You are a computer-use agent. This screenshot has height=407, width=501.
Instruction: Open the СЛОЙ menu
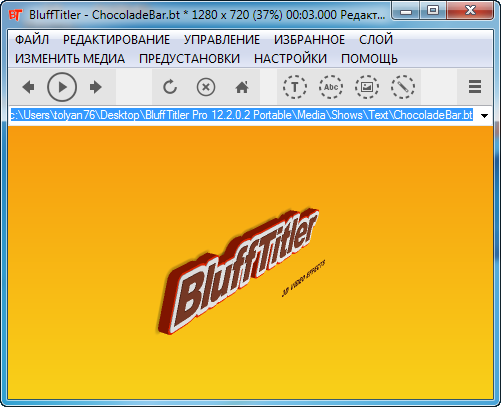coord(376,40)
